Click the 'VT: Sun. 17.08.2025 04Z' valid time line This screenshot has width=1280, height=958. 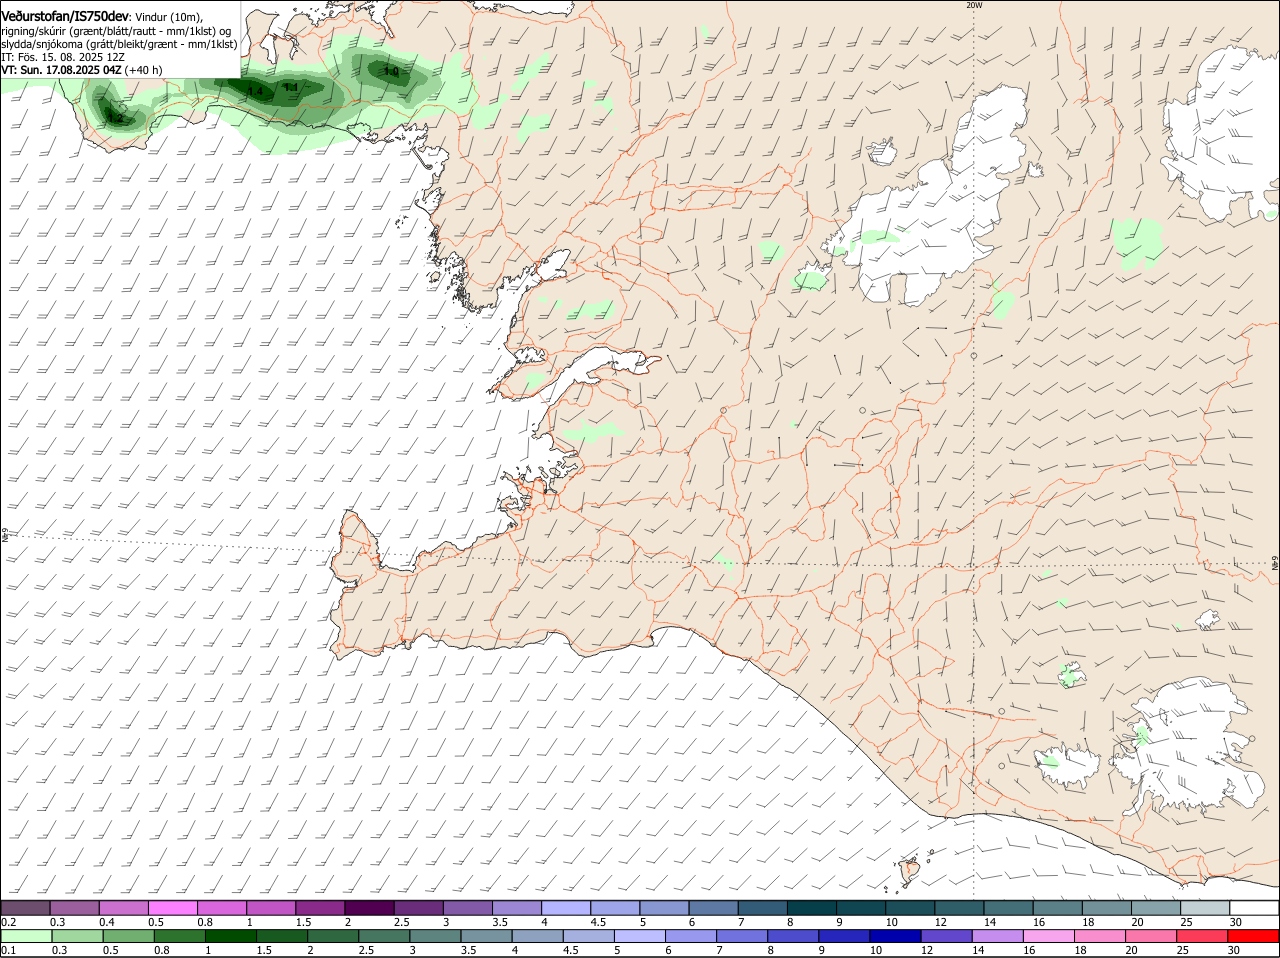point(82,70)
